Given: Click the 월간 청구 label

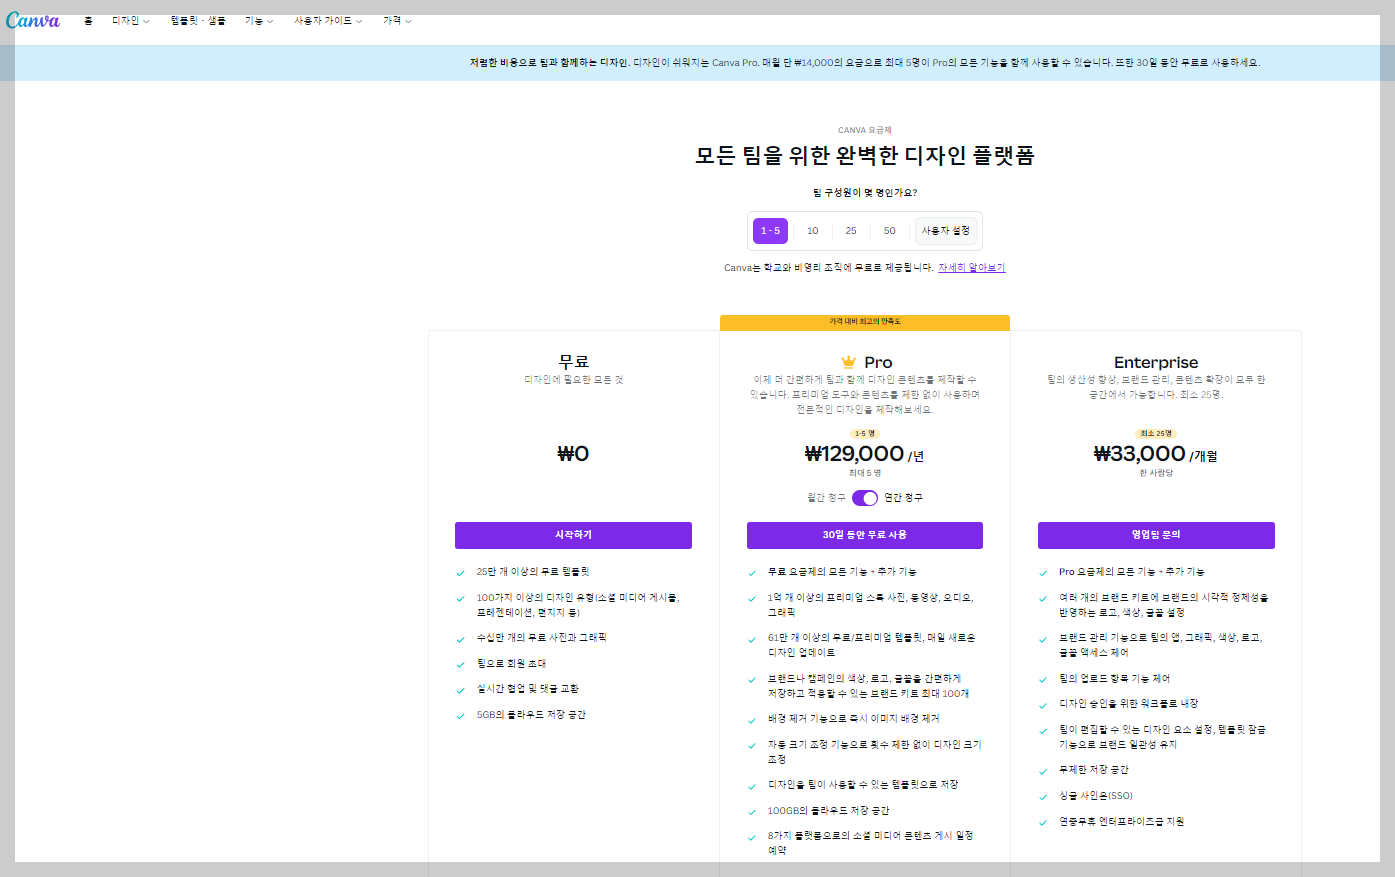Looking at the screenshot, I should pyautogui.click(x=826, y=498).
